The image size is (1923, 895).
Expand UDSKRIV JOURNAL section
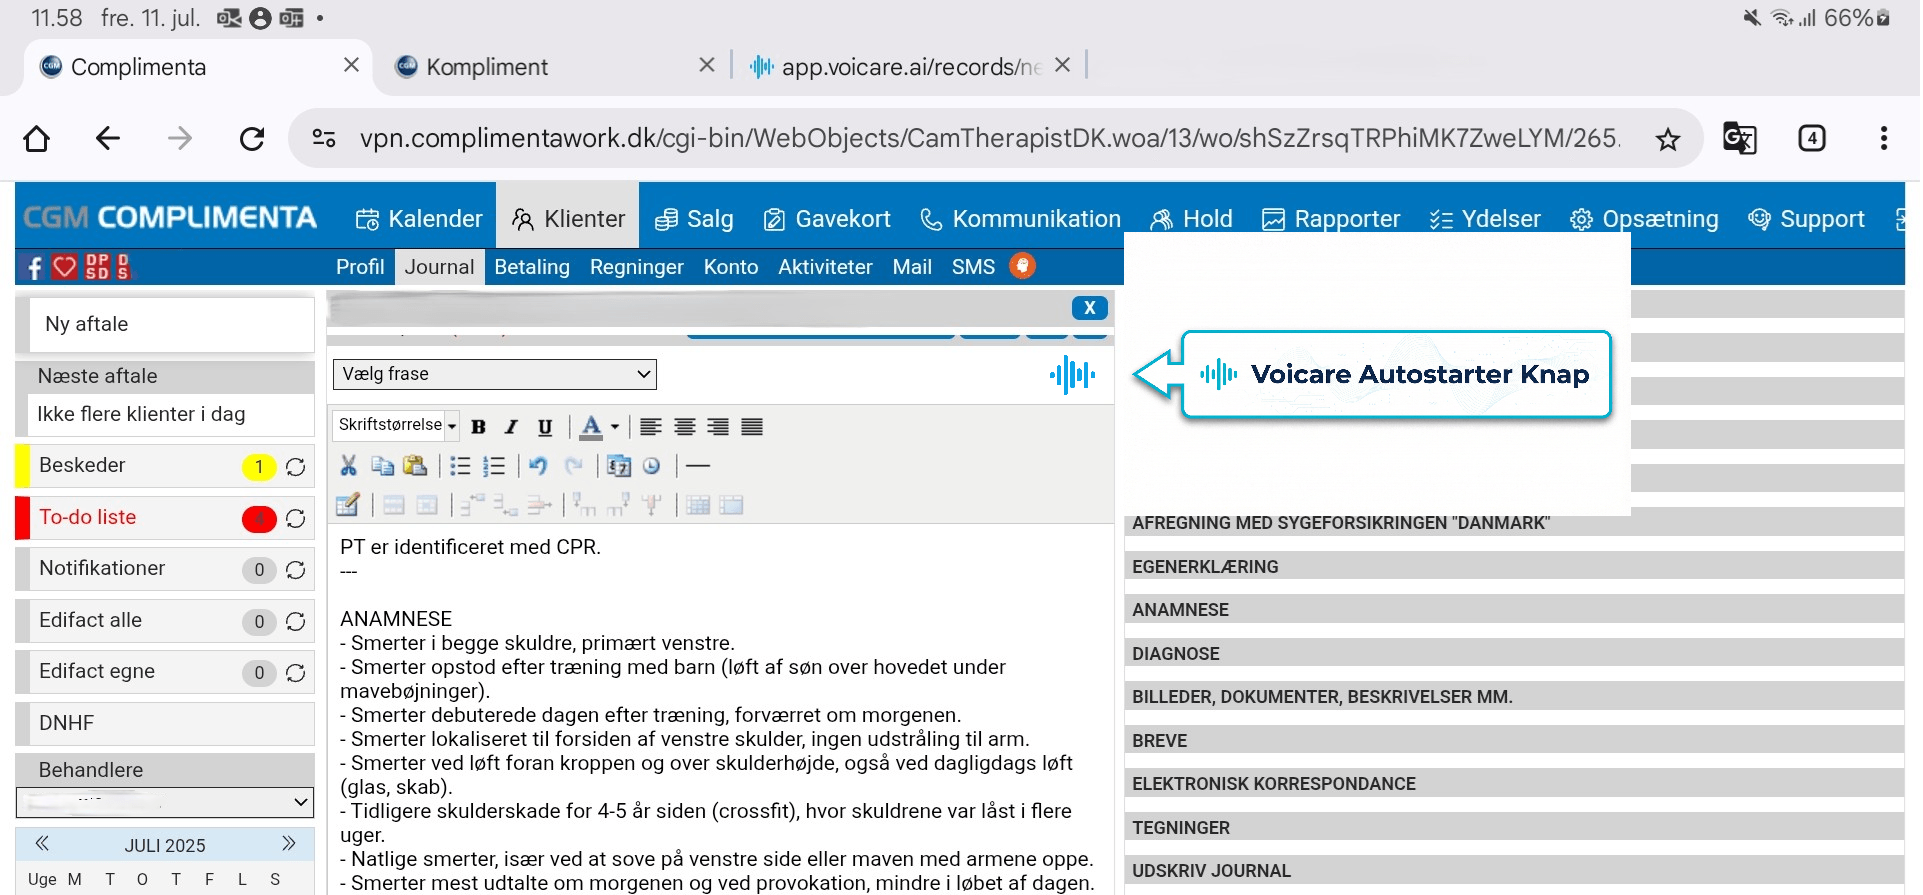pos(1514,871)
